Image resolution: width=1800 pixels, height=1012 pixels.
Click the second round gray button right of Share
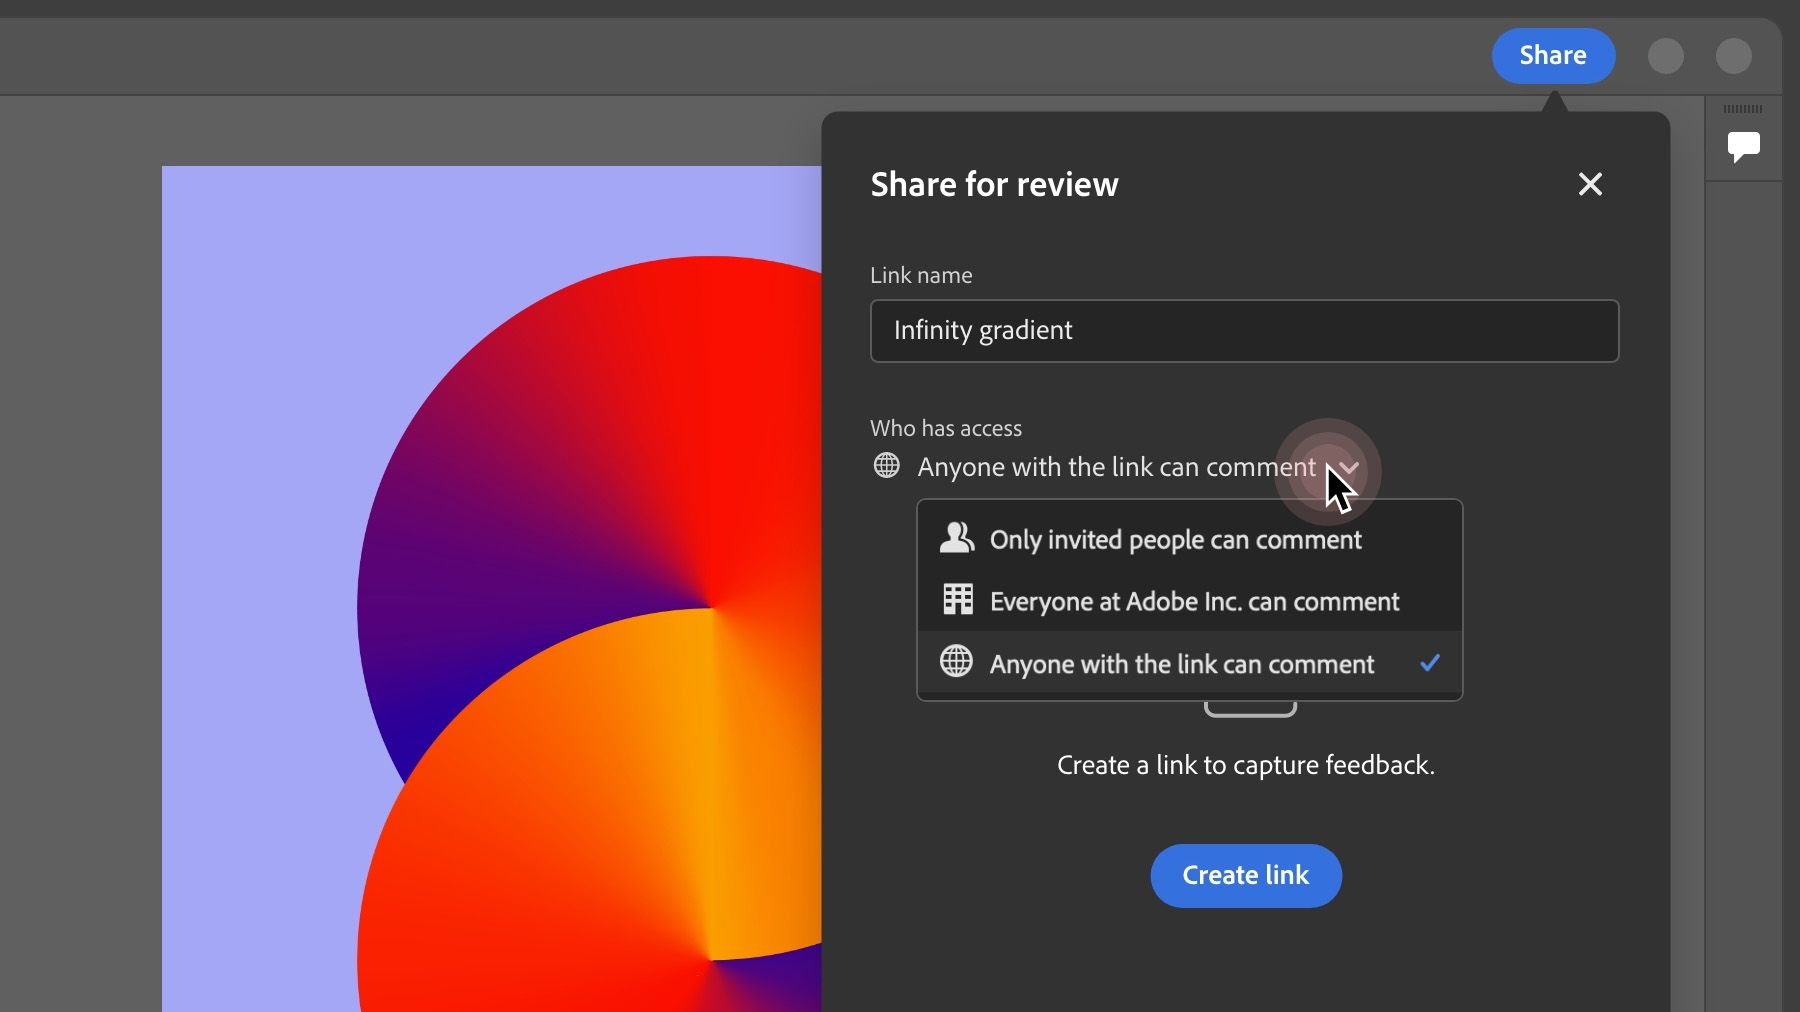point(1734,56)
